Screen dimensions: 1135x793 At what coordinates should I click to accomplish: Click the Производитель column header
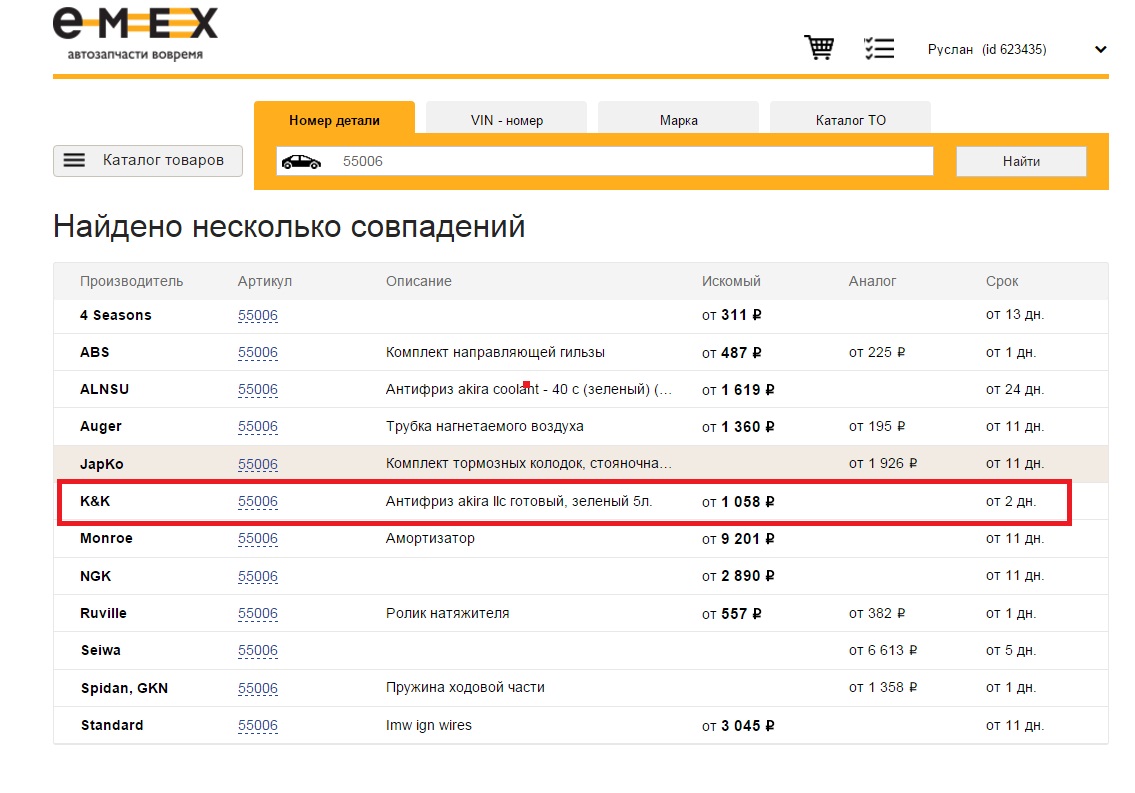[132, 281]
